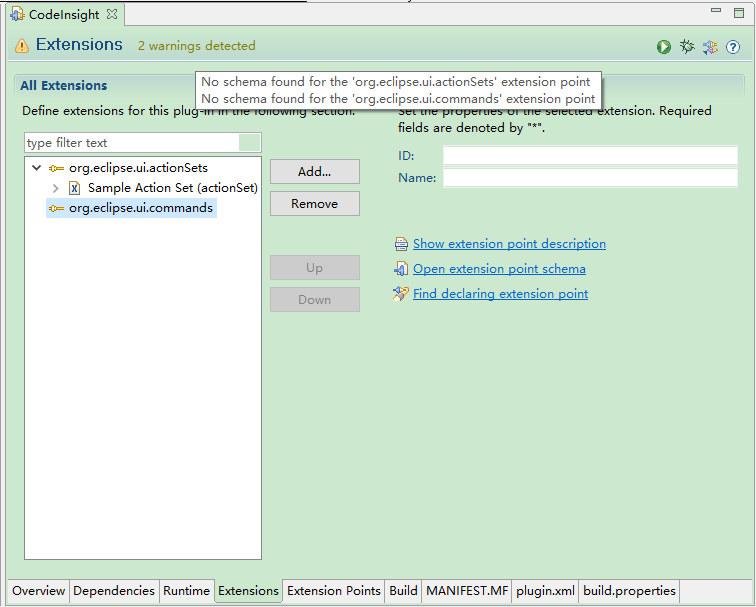The height and width of the screenshot is (607, 756).
Task: Click the All Extensions section header
Action: coord(64,85)
